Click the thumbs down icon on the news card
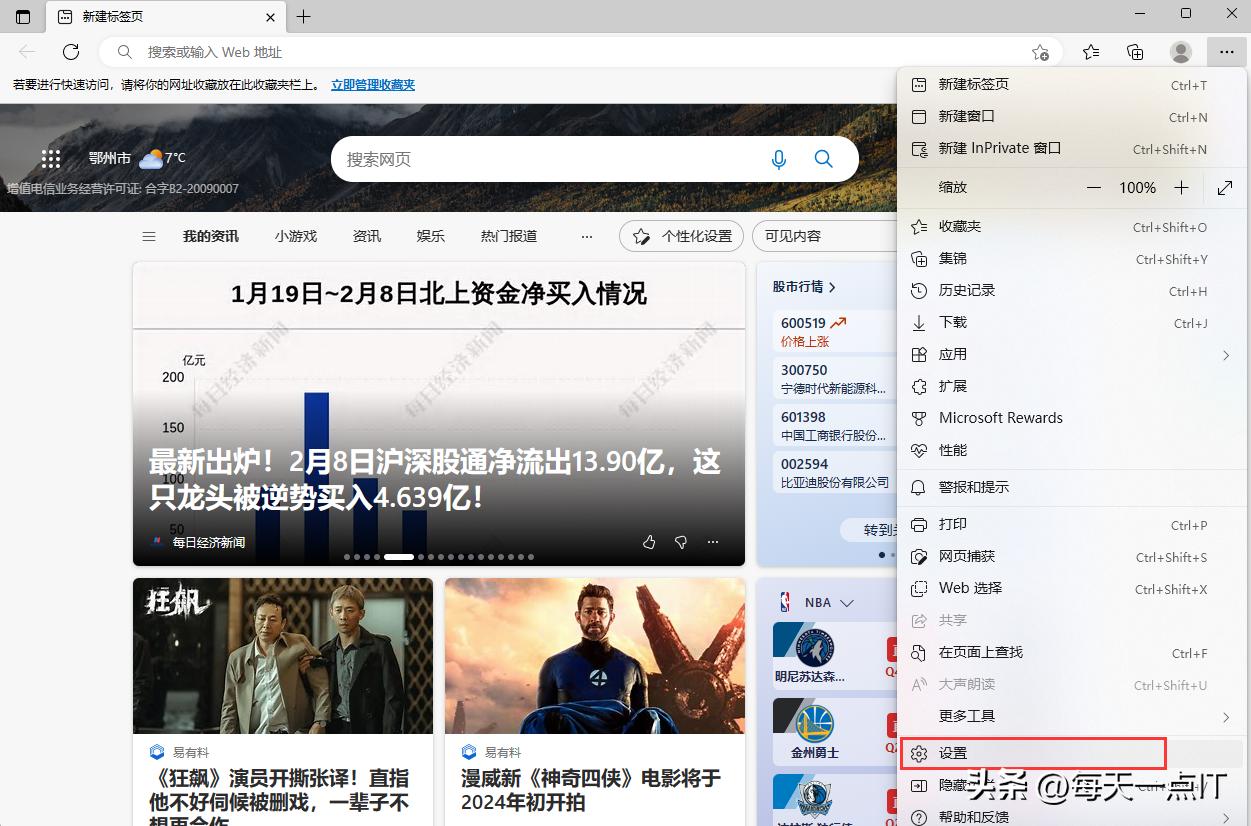Image resolution: width=1251 pixels, height=826 pixels. (680, 541)
